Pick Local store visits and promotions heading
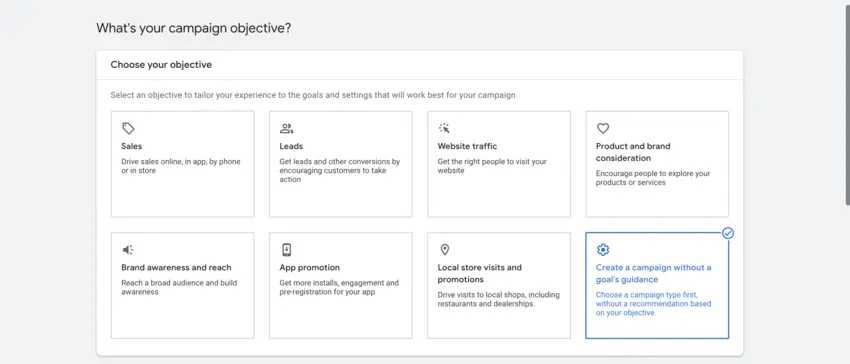This screenshot has width=850, height=364. pos(480,273)
